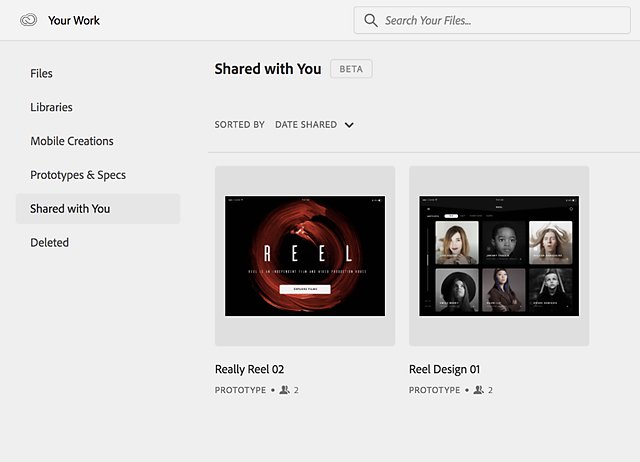
Task: Select Shared with You sidebar item
Action: coord(98,209)
